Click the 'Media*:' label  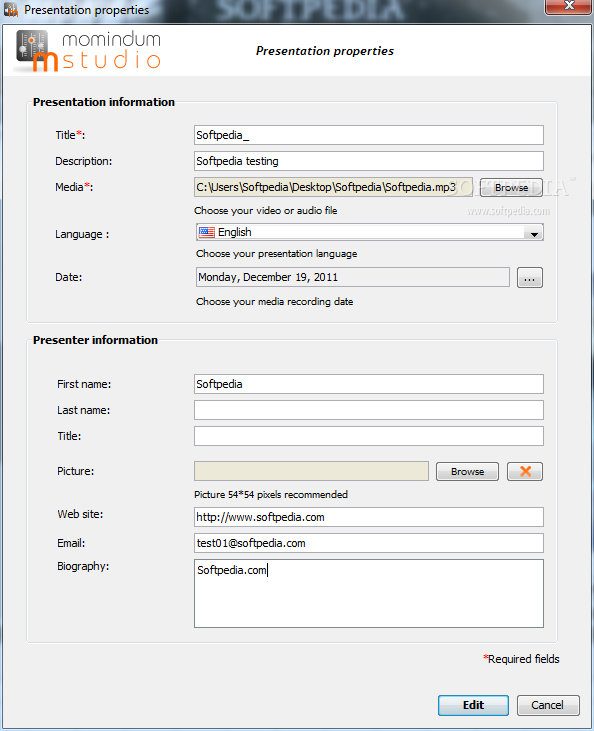(74, 187)
